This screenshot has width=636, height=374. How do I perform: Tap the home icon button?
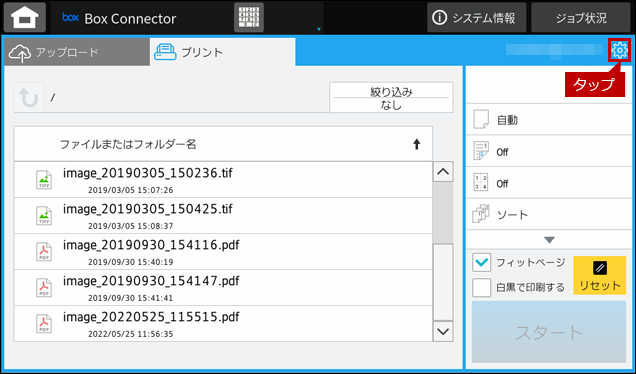pyautogui.click(x=25, y=17)
